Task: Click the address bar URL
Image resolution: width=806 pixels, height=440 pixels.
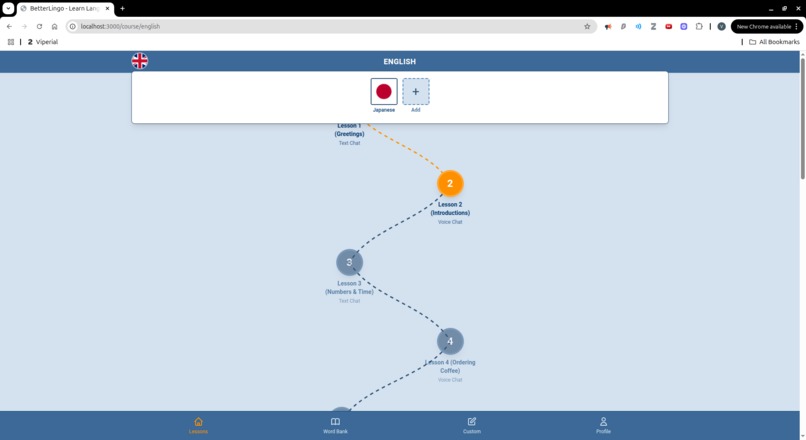Action: tap(120, 26)
